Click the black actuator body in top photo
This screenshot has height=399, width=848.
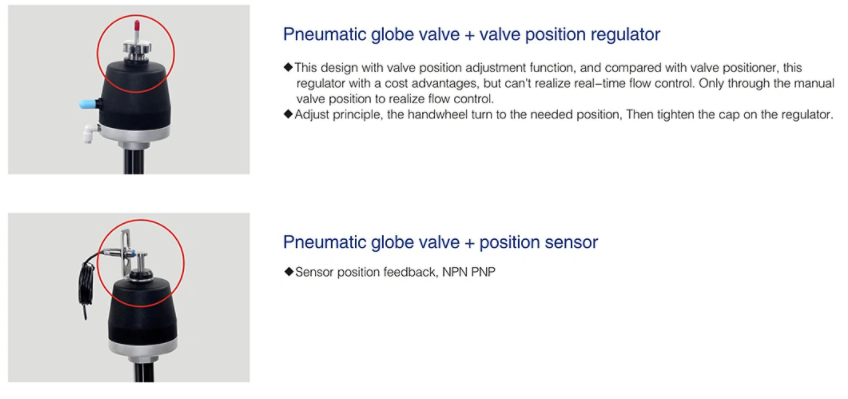[x=134, y=95]
